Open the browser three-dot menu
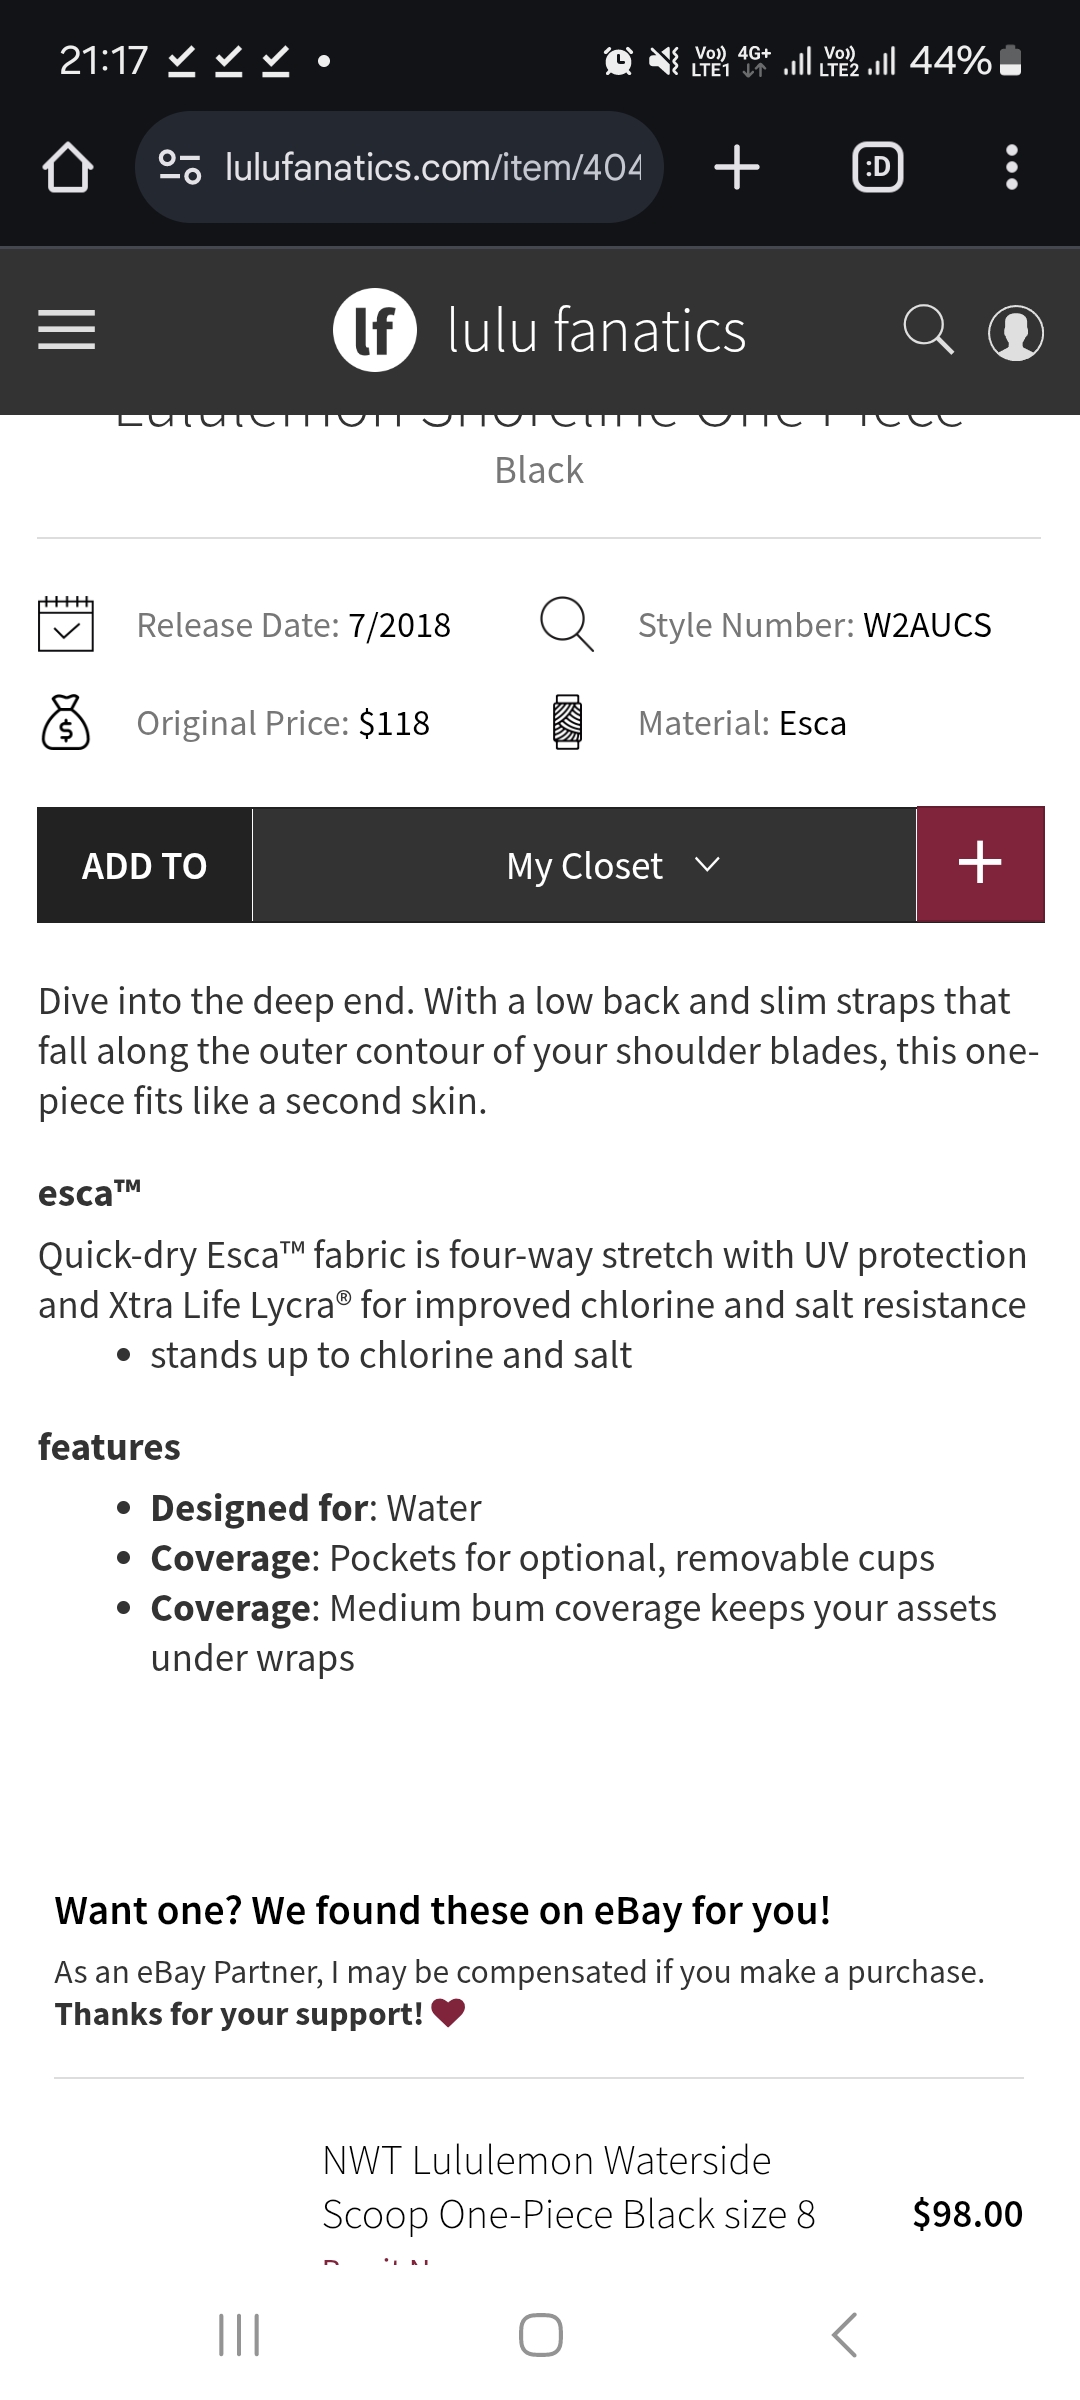 tap(1012, 167)
